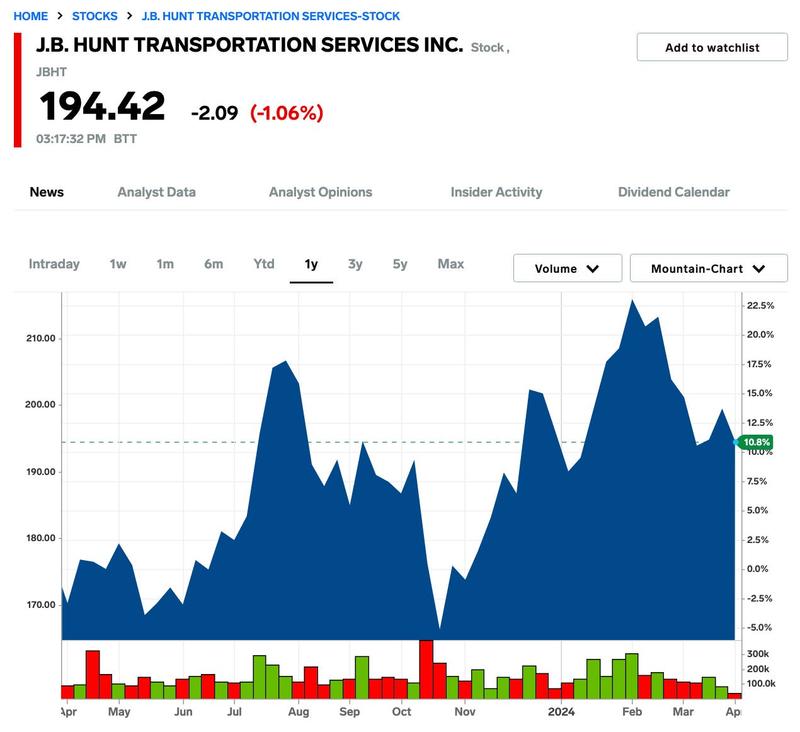Image resolution: width=800 pixels, height=732 pixels.
Task: Click the 22.5% percent axis label
Action: [x=760, y=306]
